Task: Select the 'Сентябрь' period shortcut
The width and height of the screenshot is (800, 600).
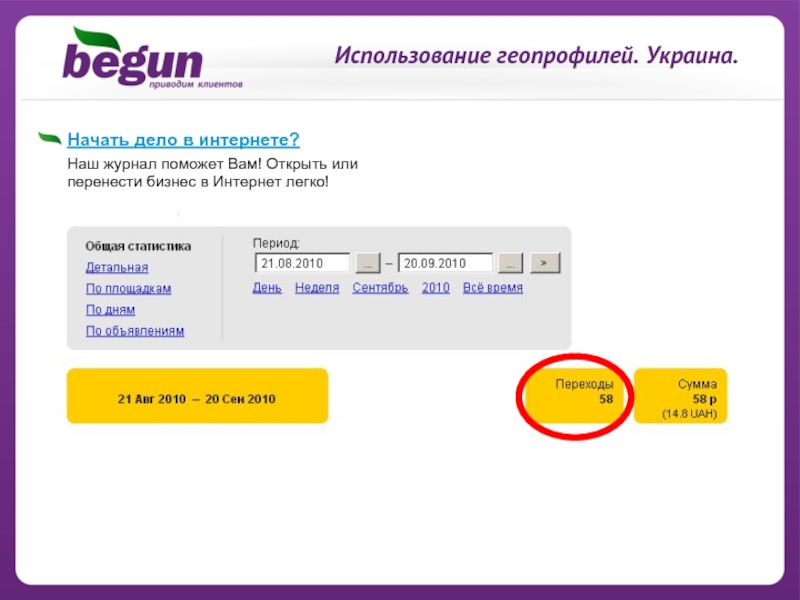Action: [x=380, y=288]
